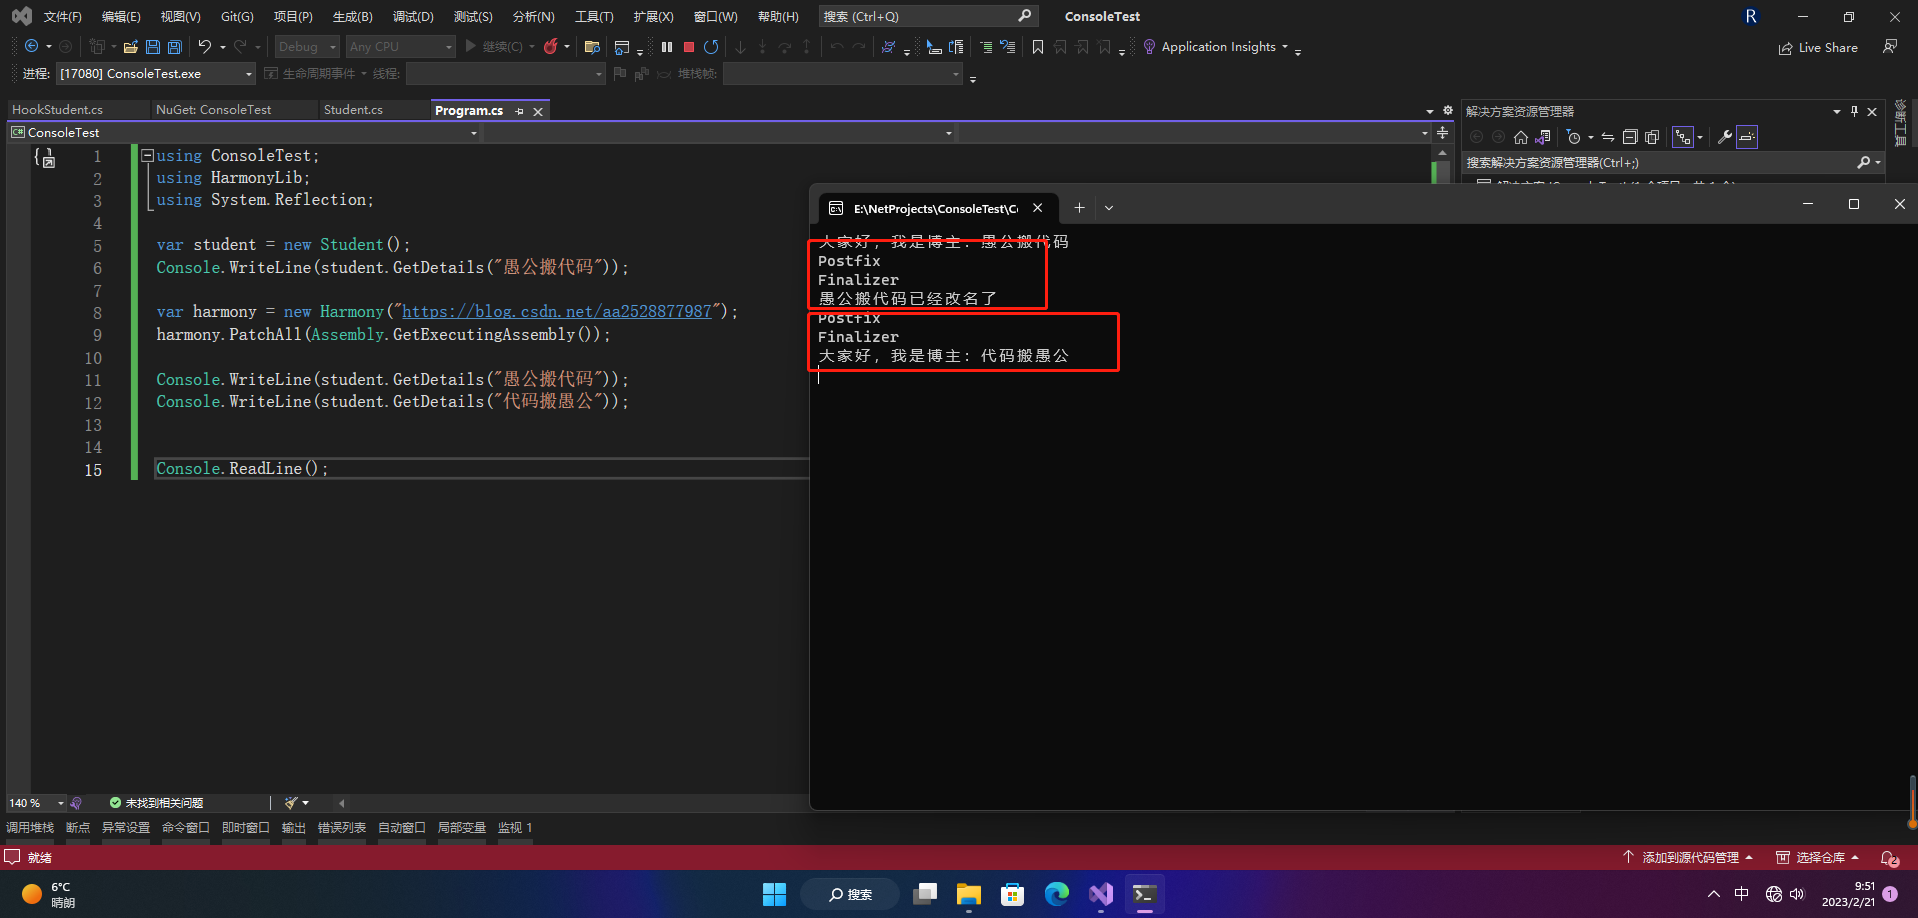Screen dimensions: 1918x918
Task: Toggle pin on Program.cs tab
Action: 520,111
